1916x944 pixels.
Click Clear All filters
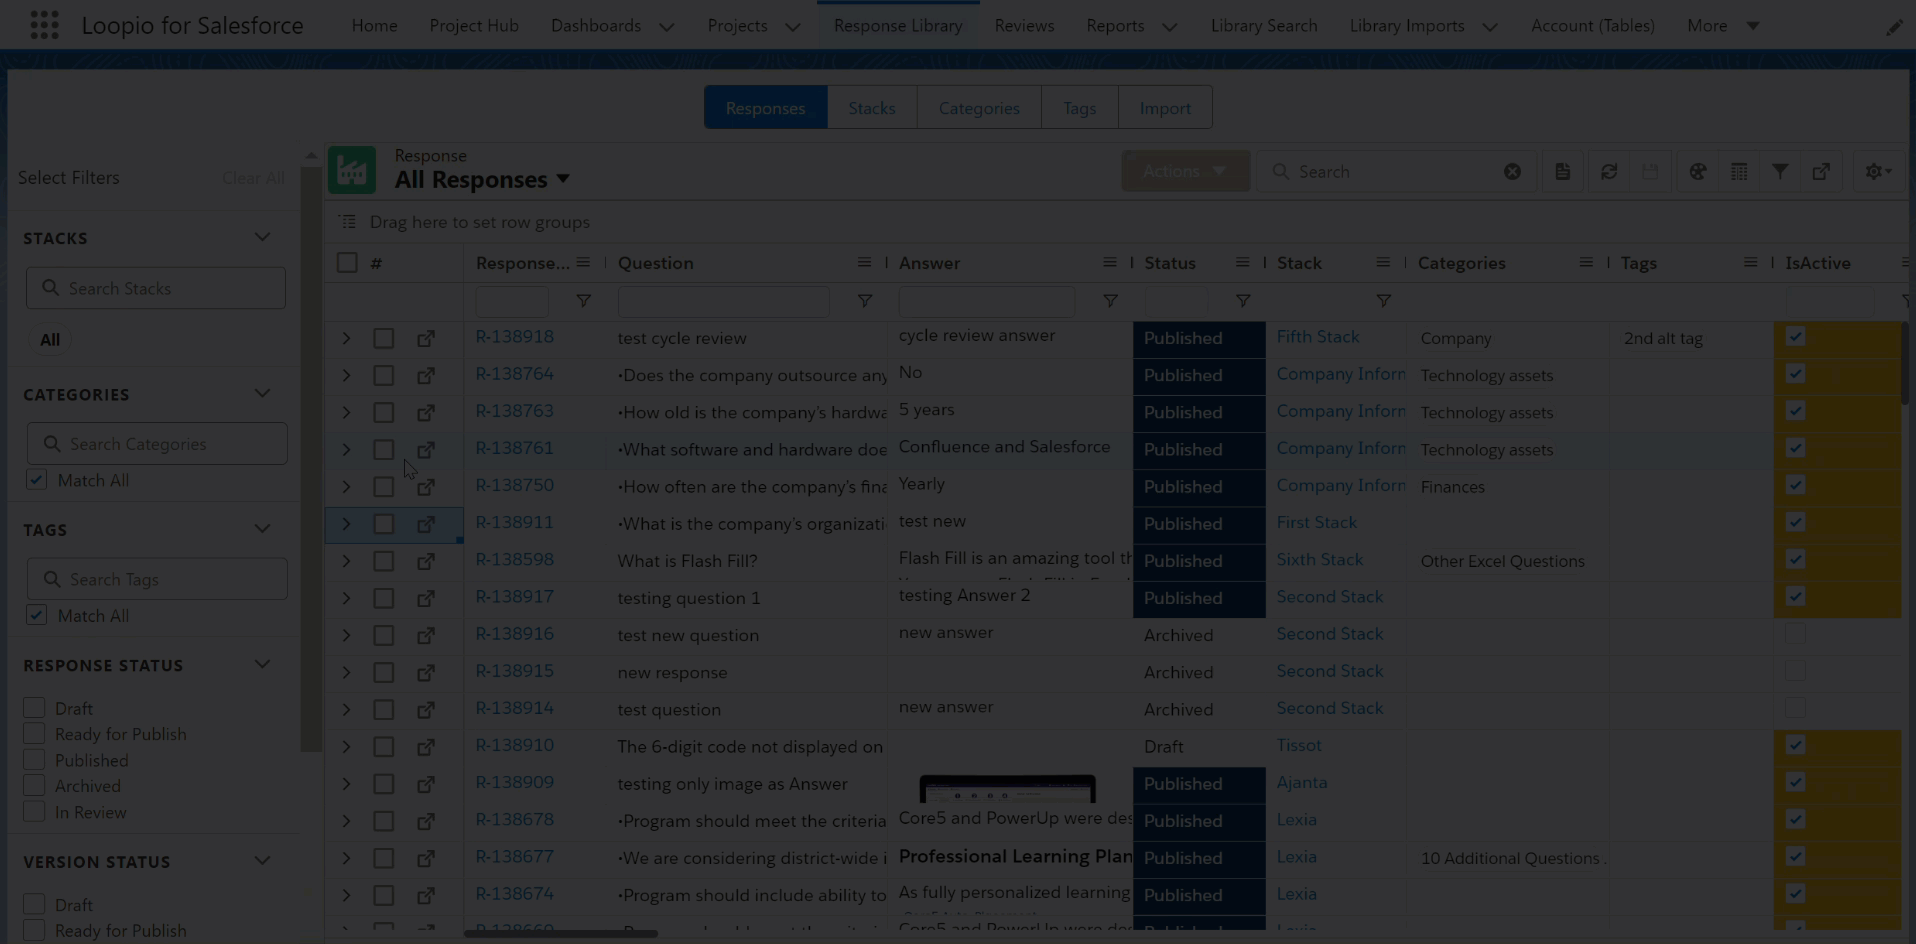point(253,178)
